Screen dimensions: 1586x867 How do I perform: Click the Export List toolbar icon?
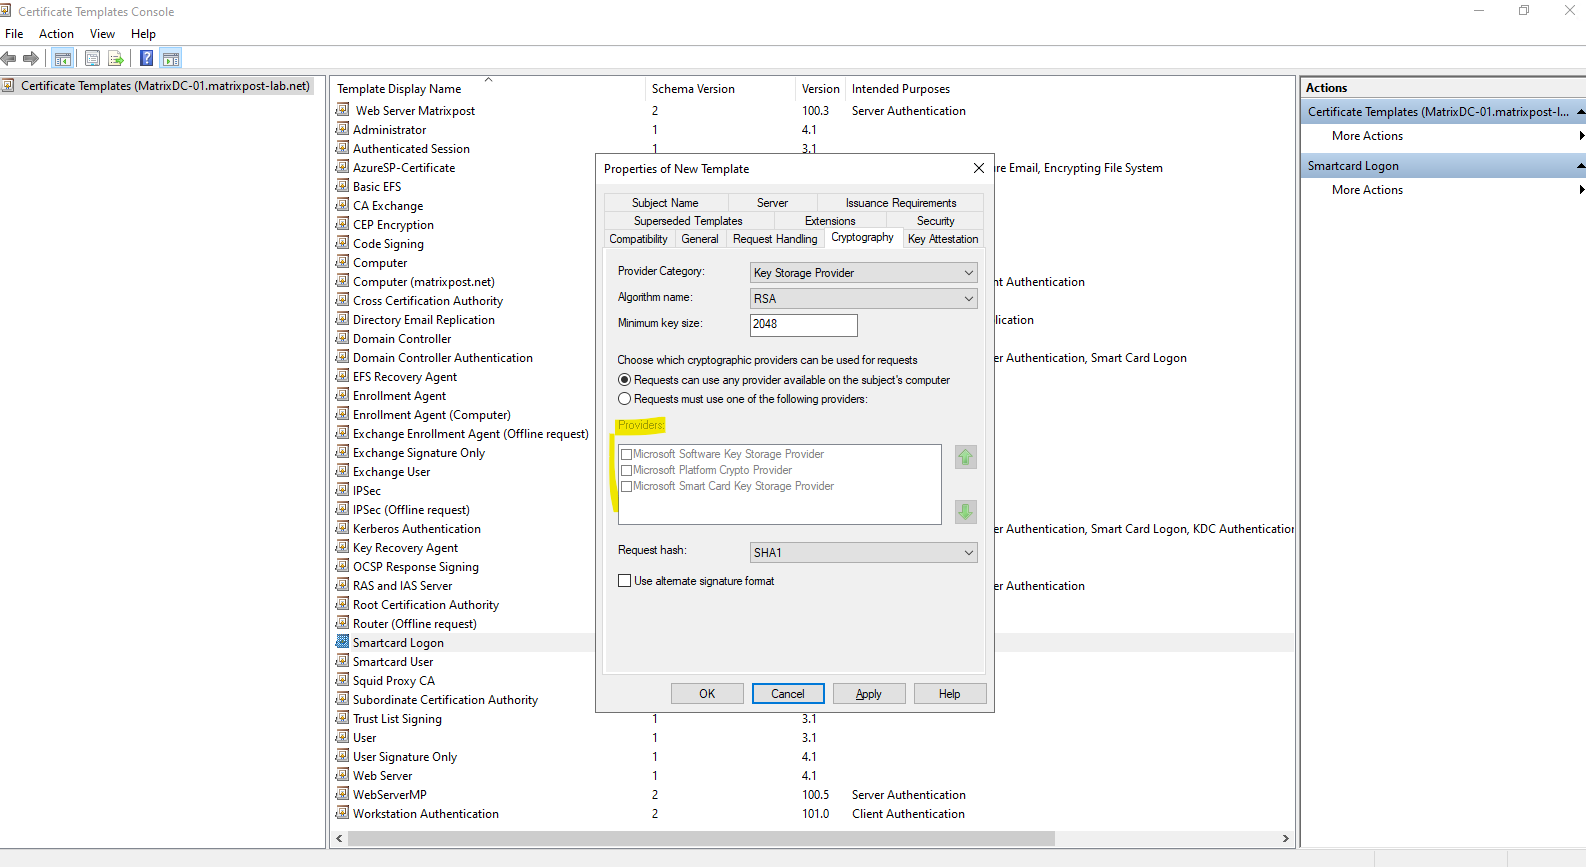tap(116, 58)
